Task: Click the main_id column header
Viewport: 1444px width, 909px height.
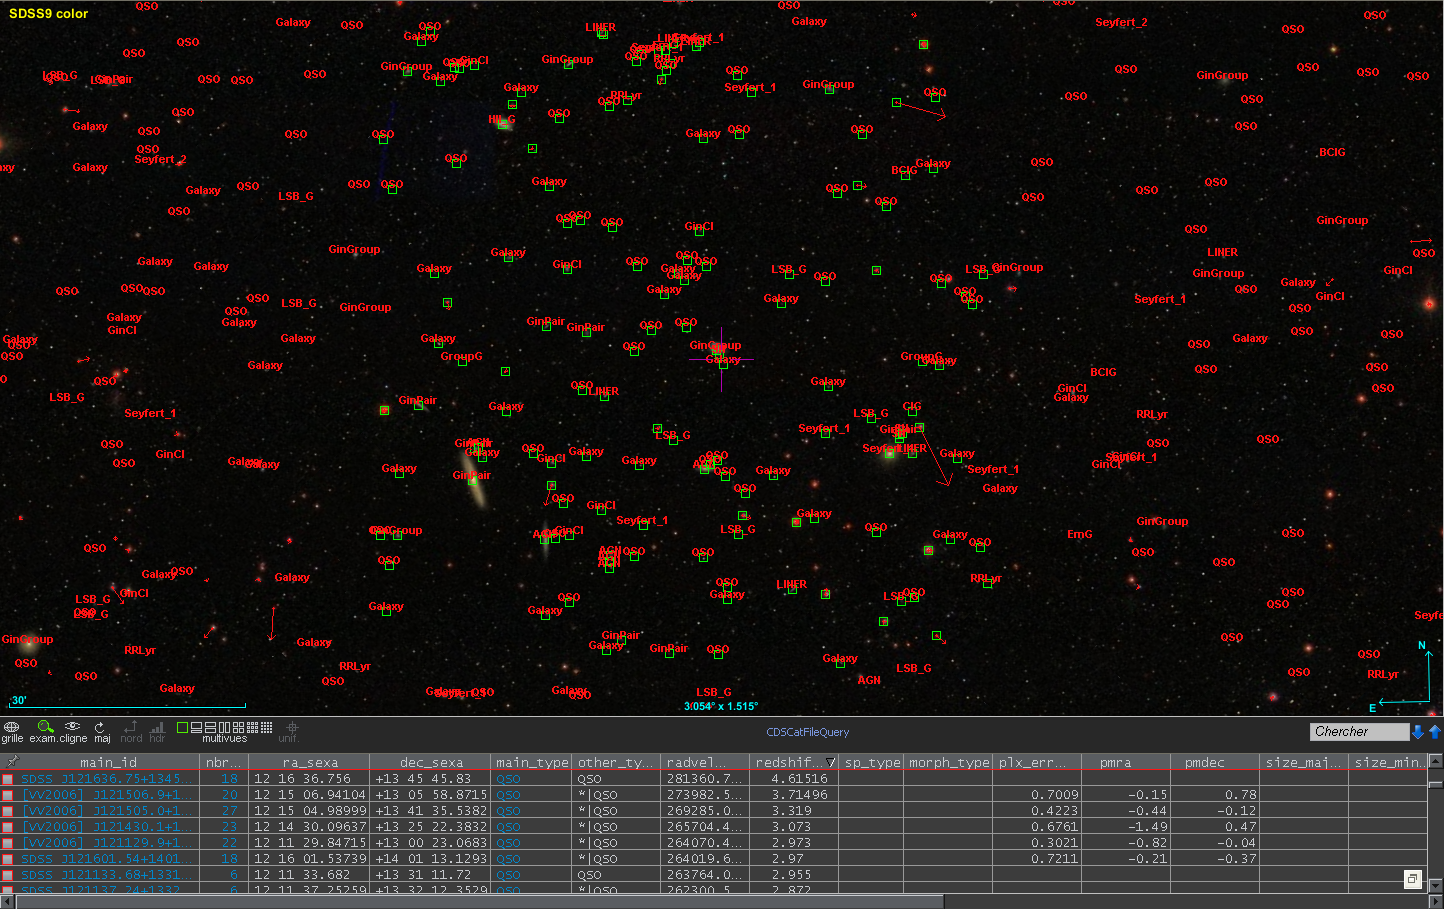Action: coord(109,762)
